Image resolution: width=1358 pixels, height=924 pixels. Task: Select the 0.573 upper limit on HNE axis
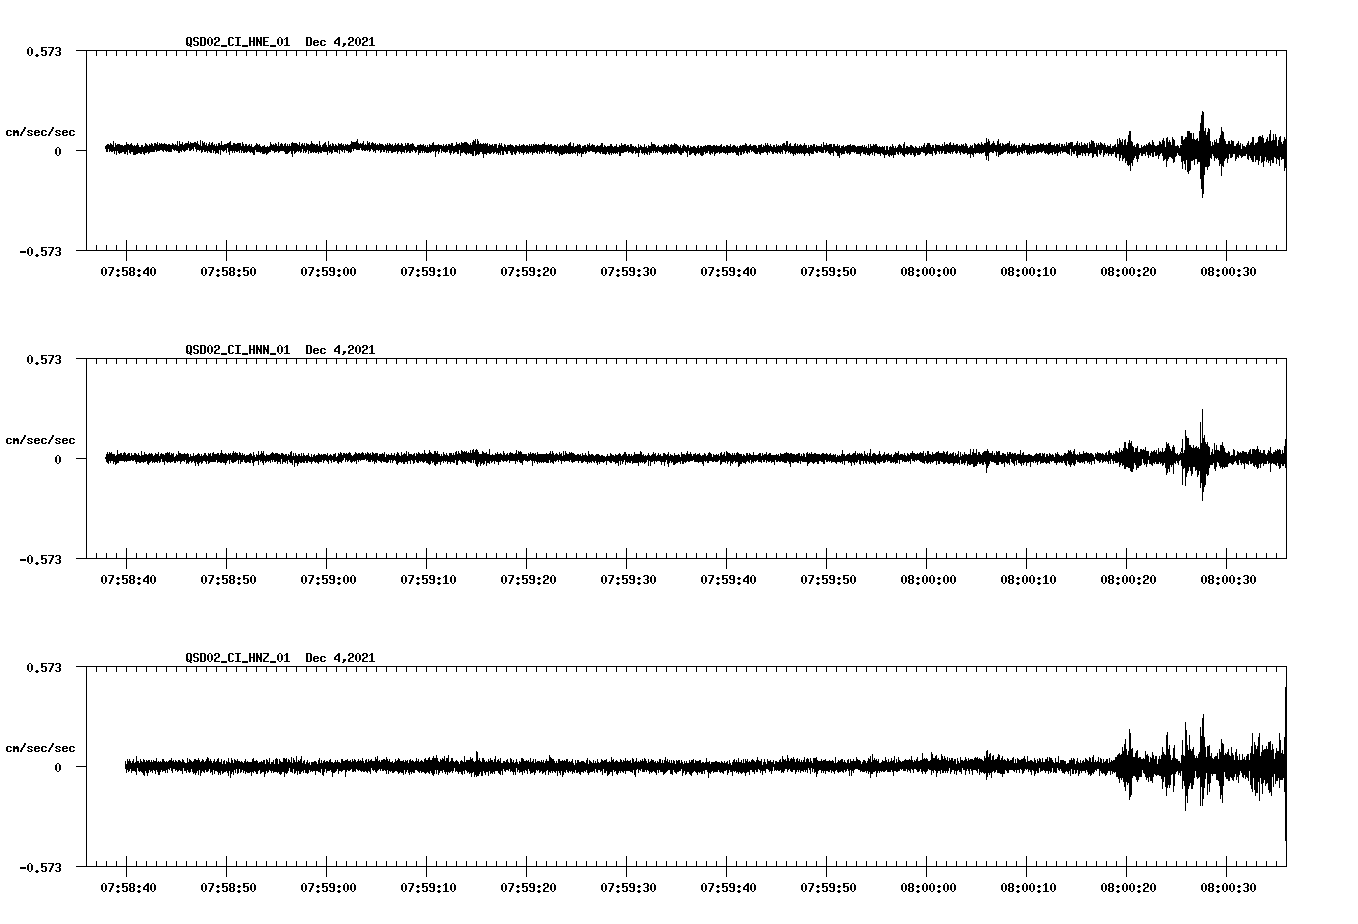[x=44, y=51]
